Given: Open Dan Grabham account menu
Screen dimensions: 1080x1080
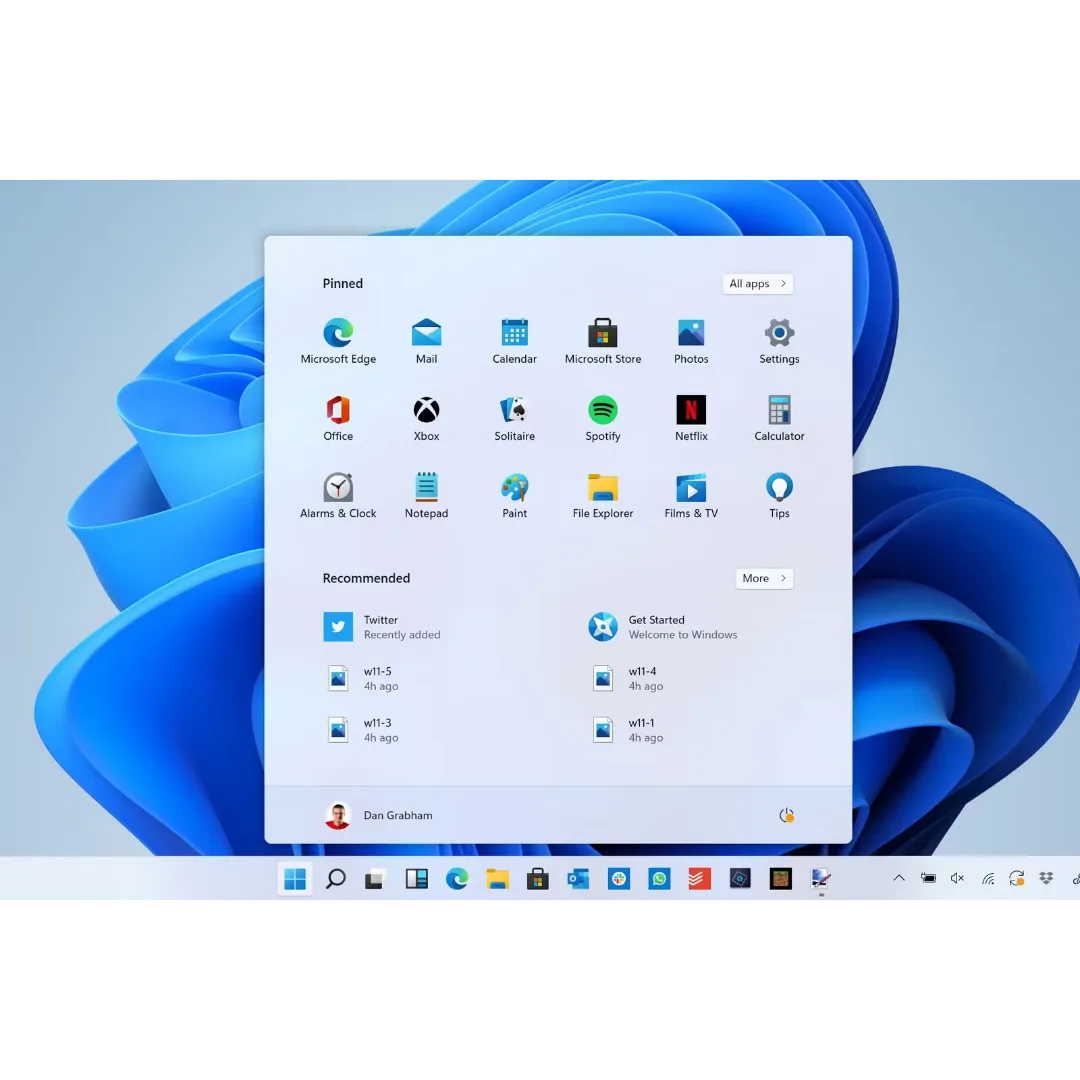Looking at the screenshot, I should 379,816.
